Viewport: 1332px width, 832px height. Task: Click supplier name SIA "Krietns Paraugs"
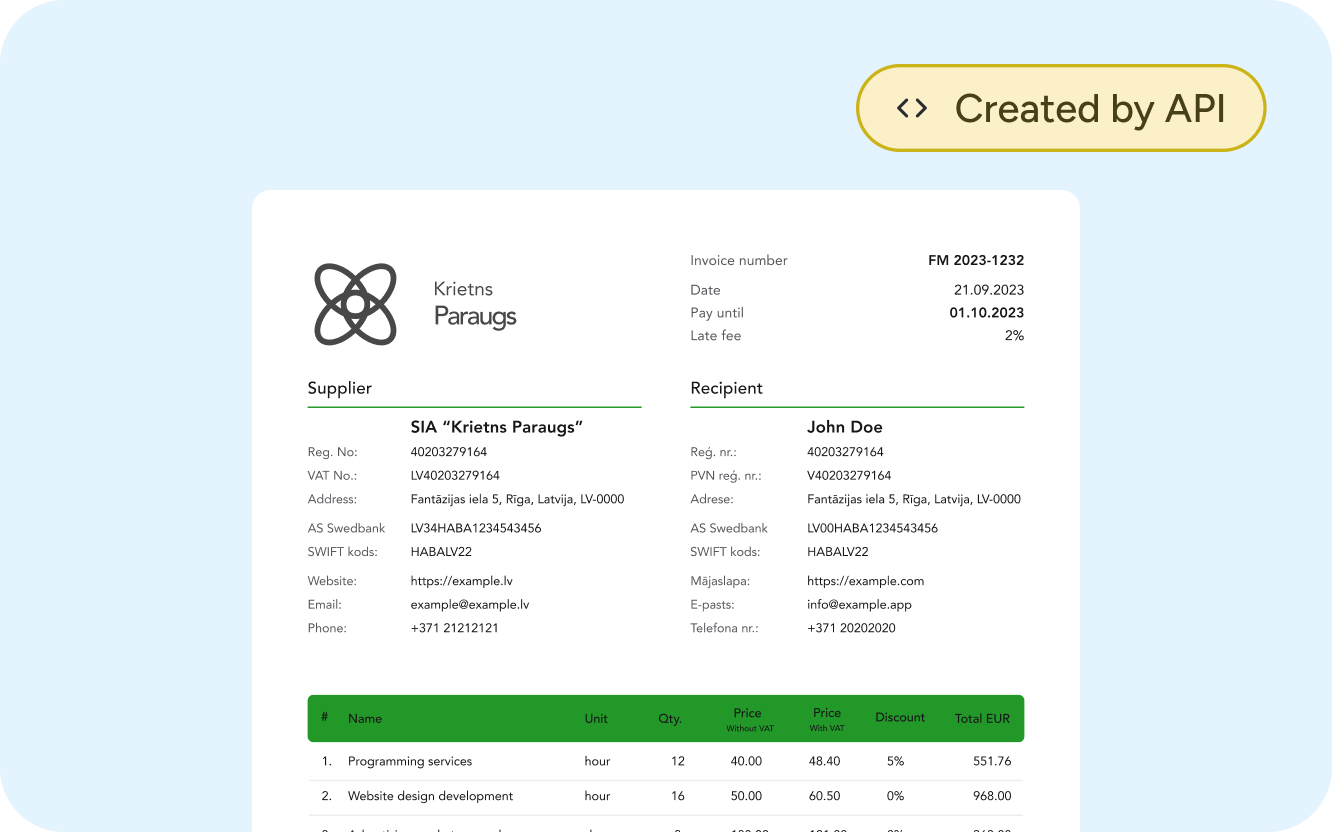497,427
